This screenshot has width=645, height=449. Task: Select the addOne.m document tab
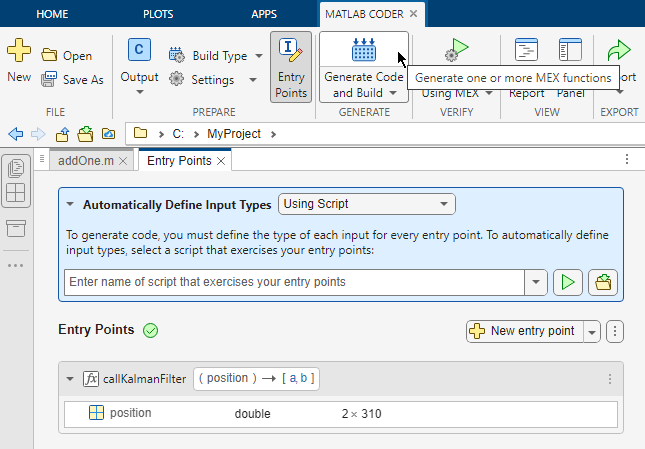click(x=86, y=160)
